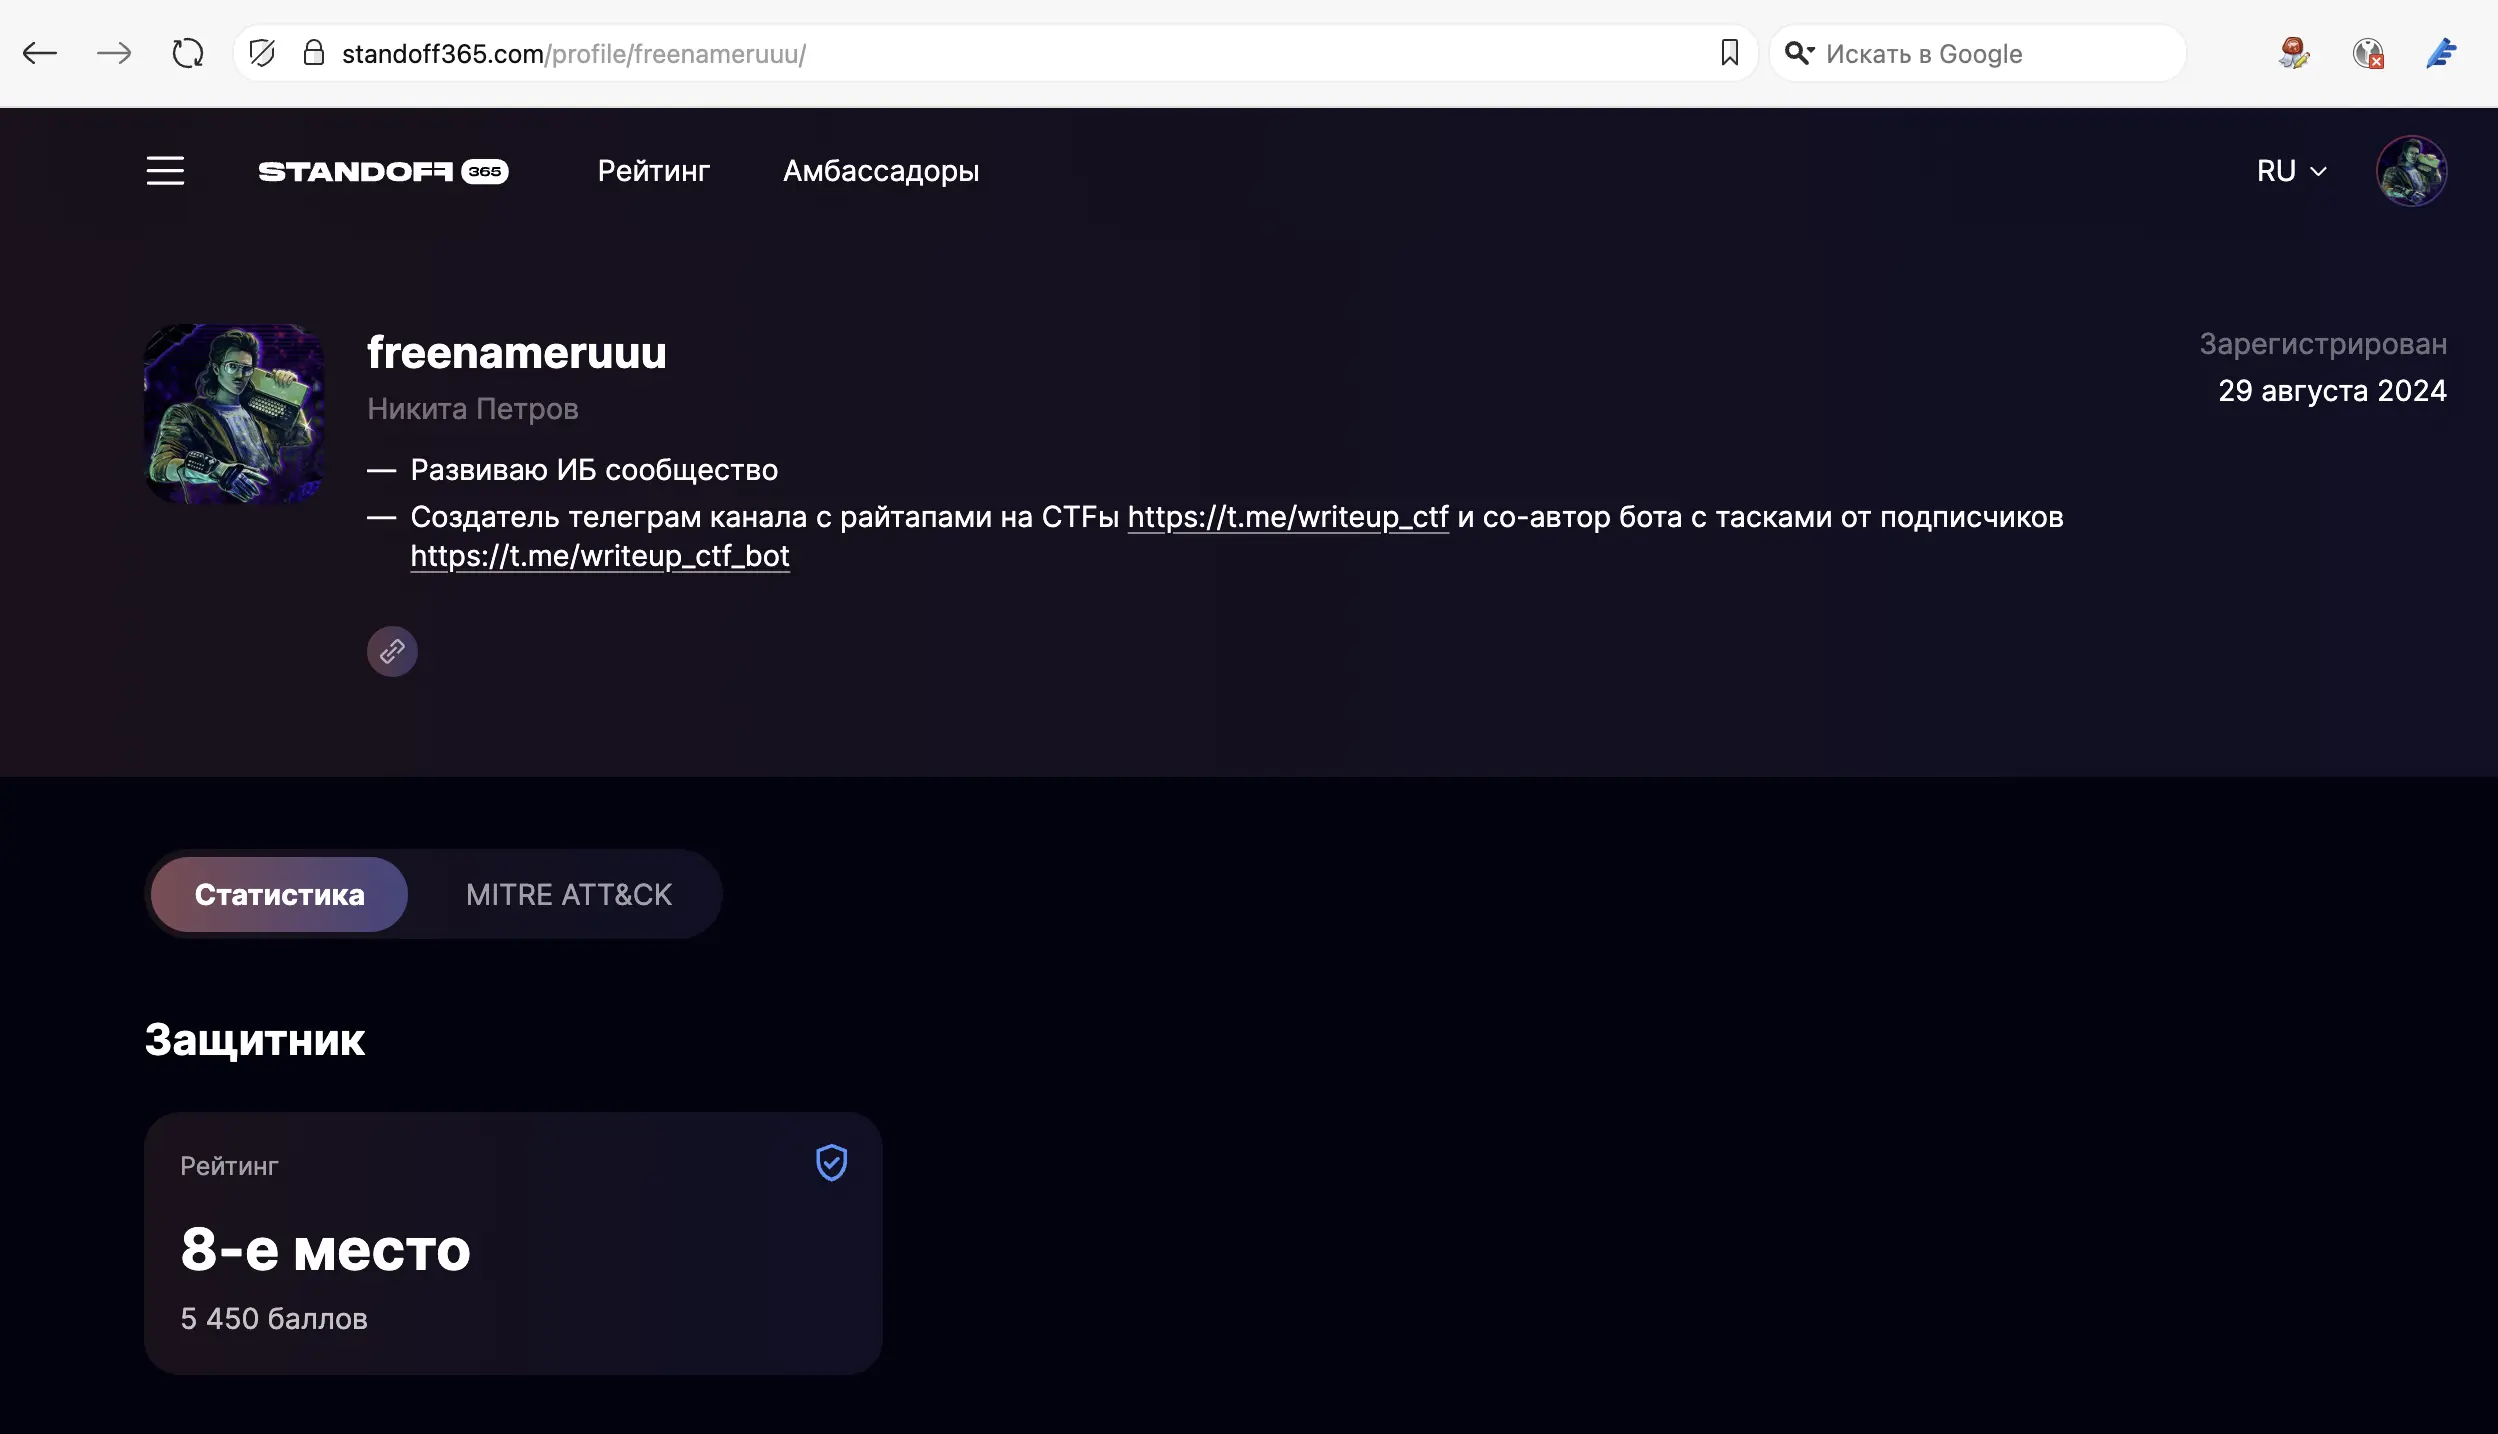Image resolution: width=2498 pixels, height=1434 pixels.
Task: Click the 5 450 баллов score text
Action: coord(274,1319)
